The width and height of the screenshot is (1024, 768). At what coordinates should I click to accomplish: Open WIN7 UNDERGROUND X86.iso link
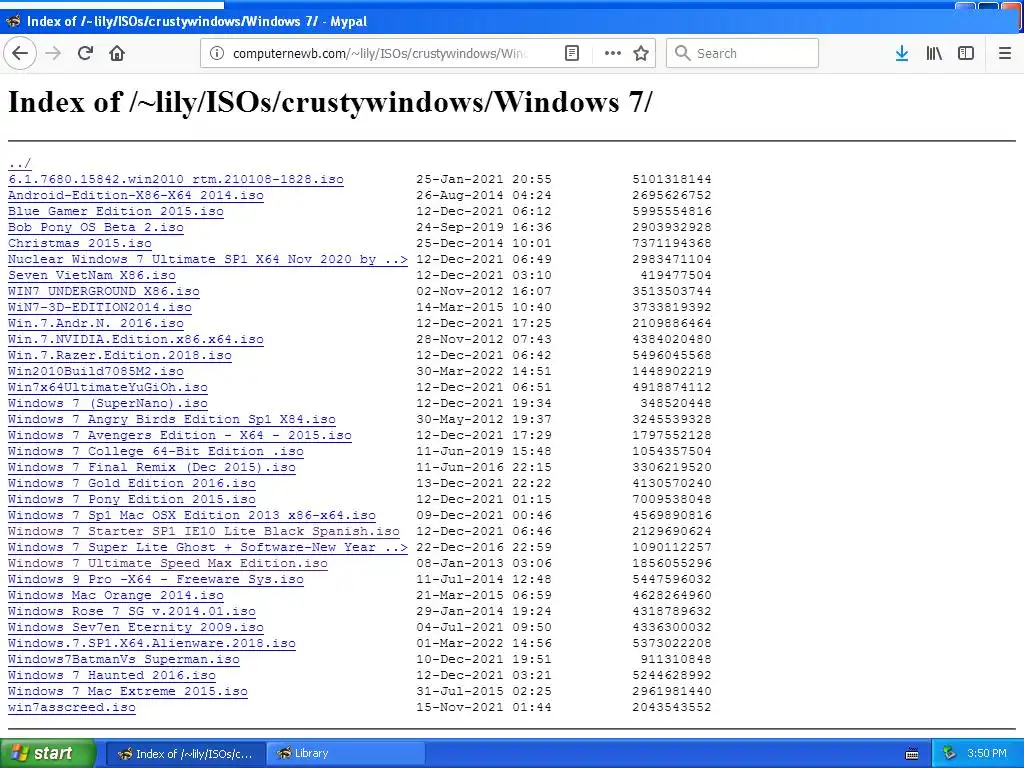104,291
